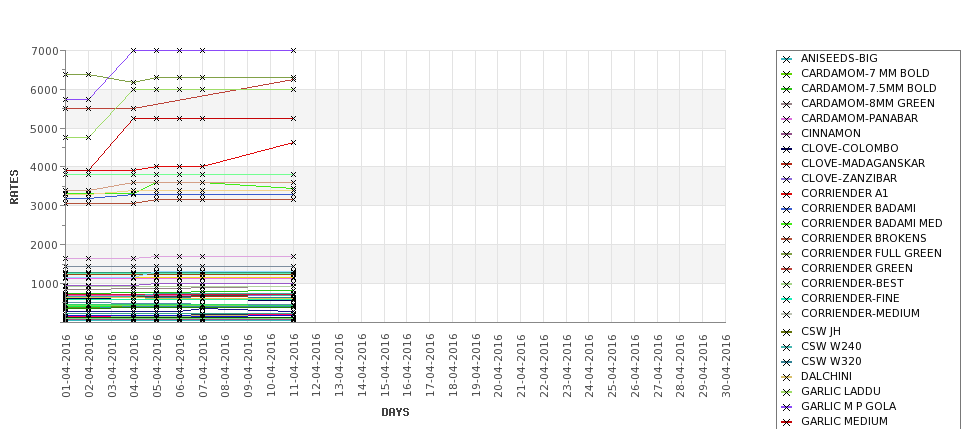
Task: Click the DALCHINI legend line marker
Action: [x=787, y=376]
